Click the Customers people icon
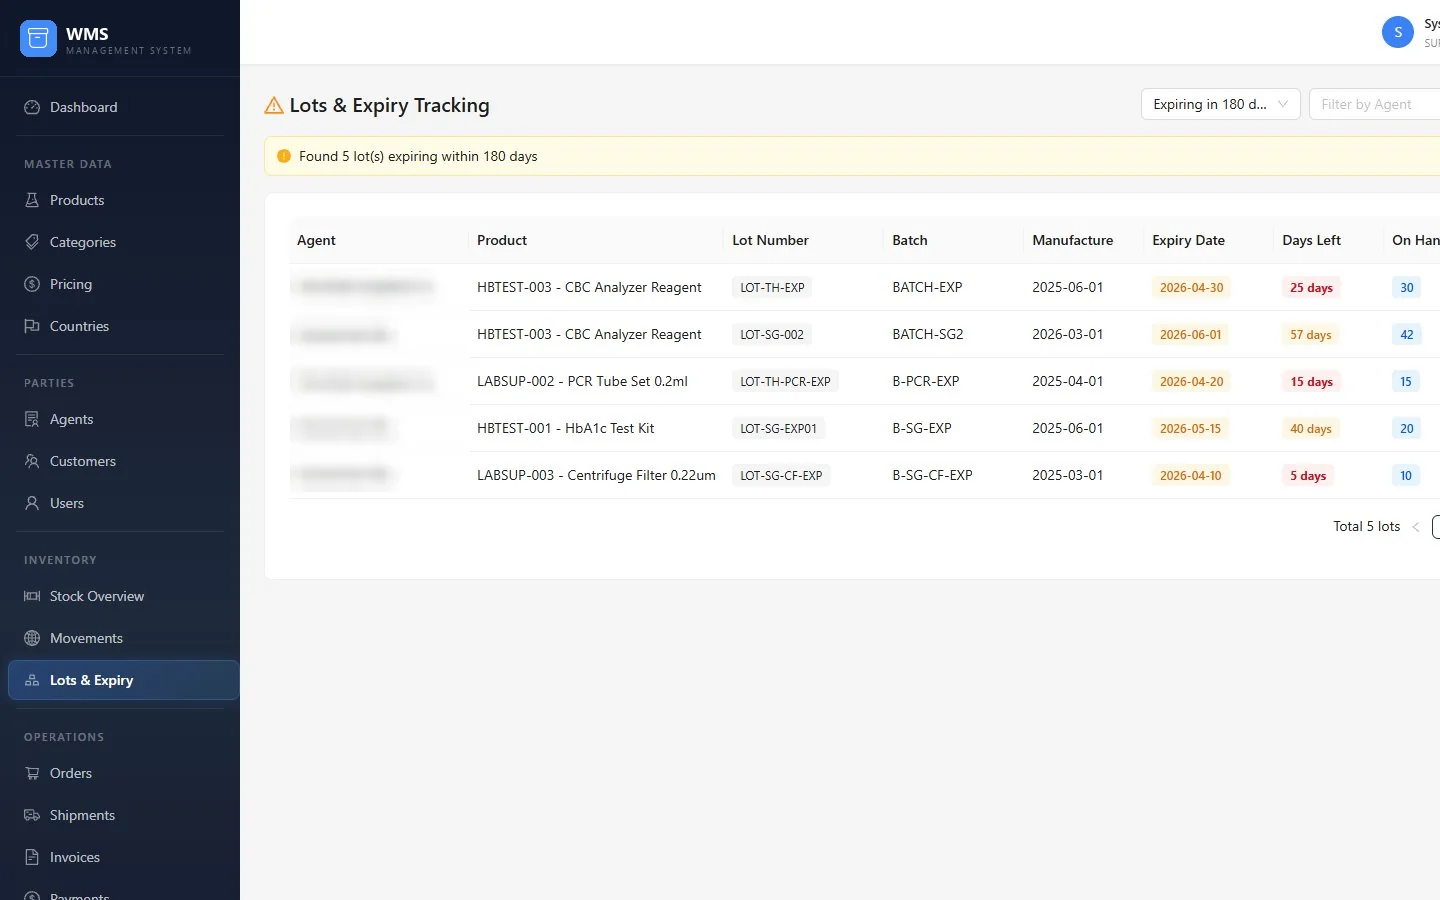Image resolution: width=1440 pixels, height=900 pixels. [32, 462]
